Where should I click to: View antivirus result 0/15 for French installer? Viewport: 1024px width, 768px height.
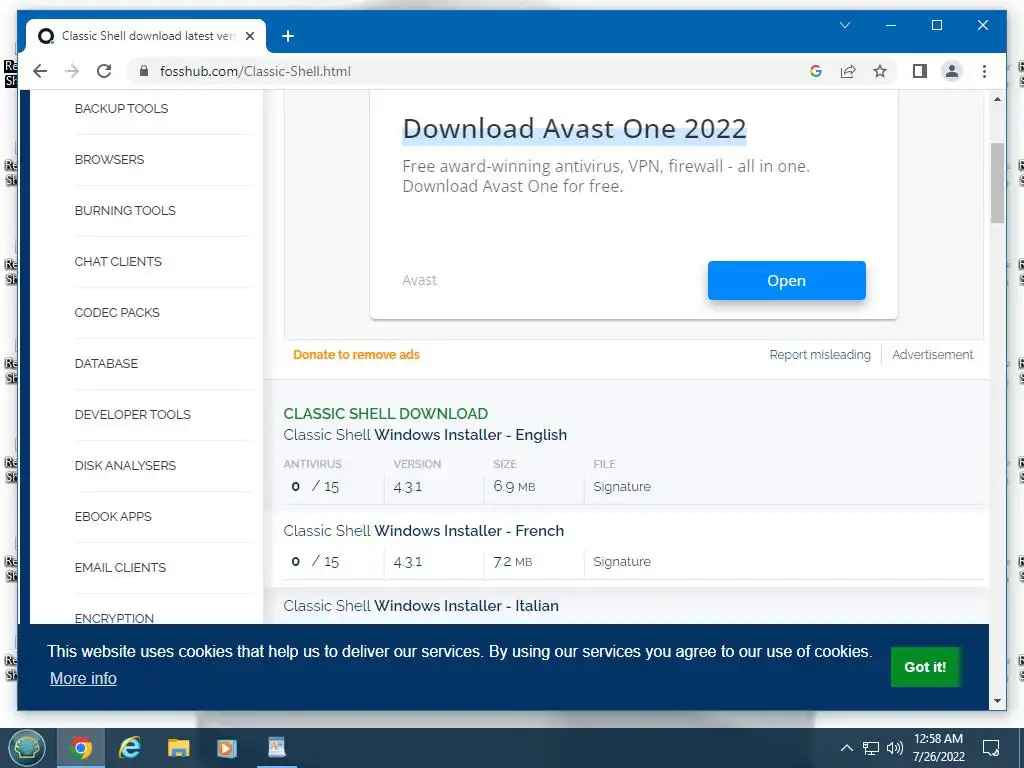click(x=315, y=562)
